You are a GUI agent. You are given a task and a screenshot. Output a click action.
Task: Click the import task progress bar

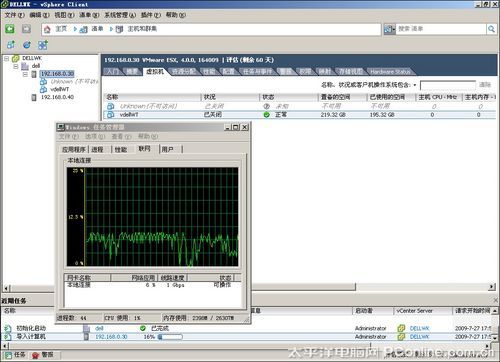coord(170,337)
